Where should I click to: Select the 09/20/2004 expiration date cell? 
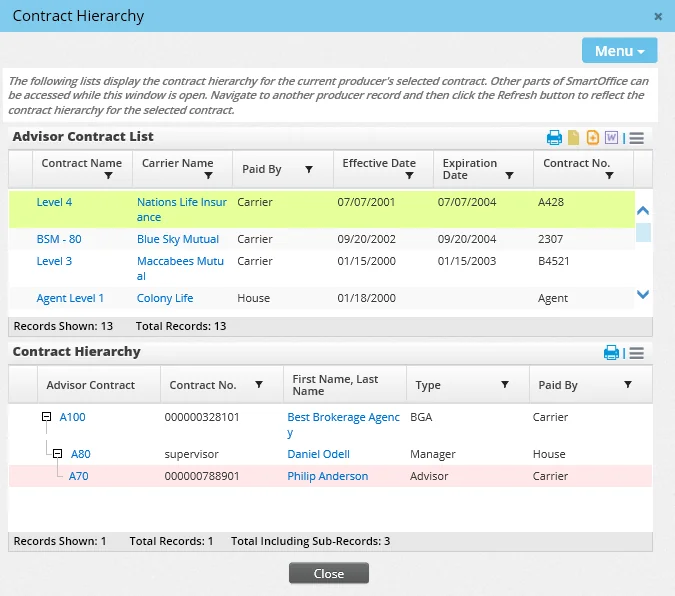467,239
